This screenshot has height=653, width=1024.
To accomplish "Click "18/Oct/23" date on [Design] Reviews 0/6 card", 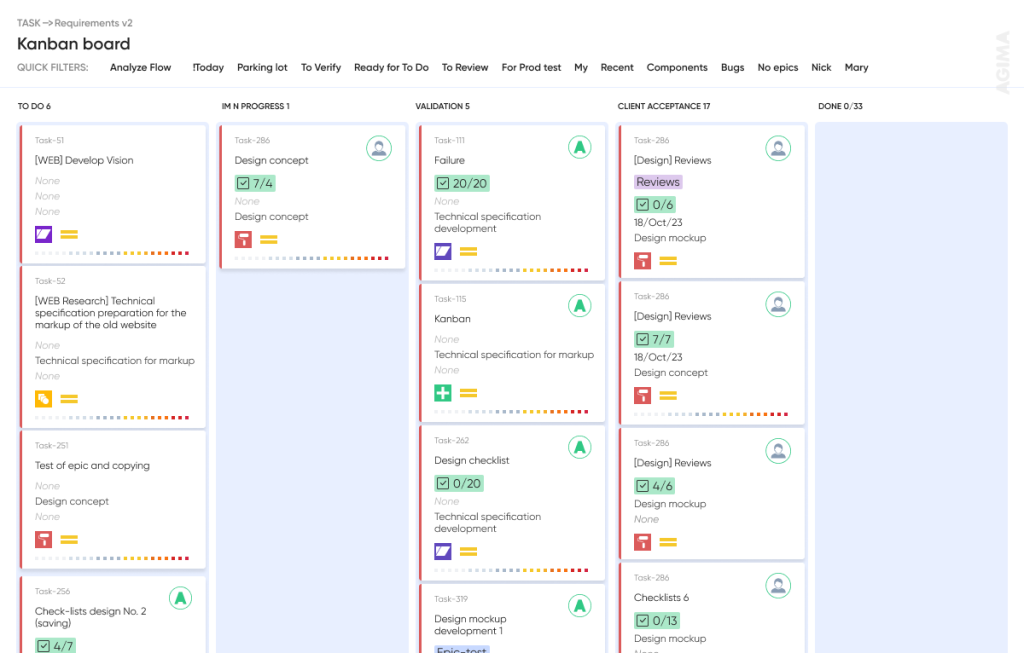I will [658, 222].
